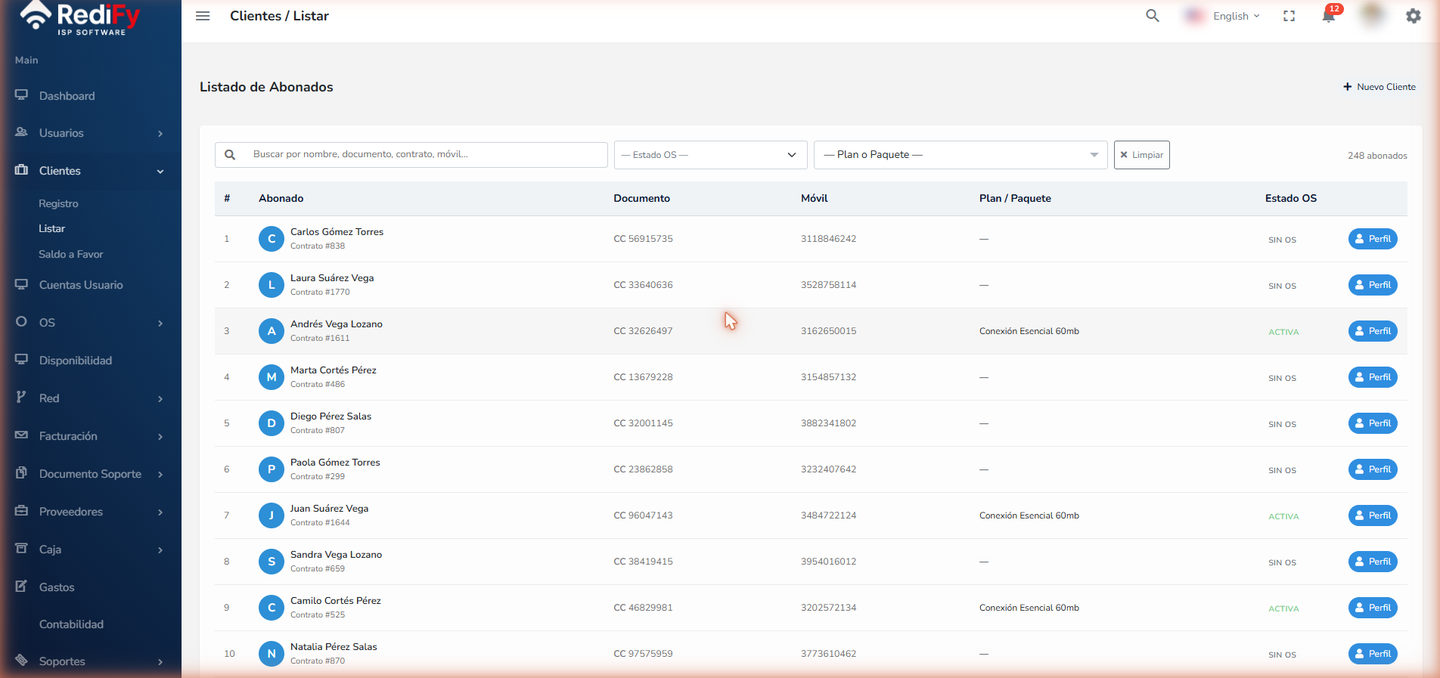
Task: Open the top bar search magnifier
Action: (1153, 16)
